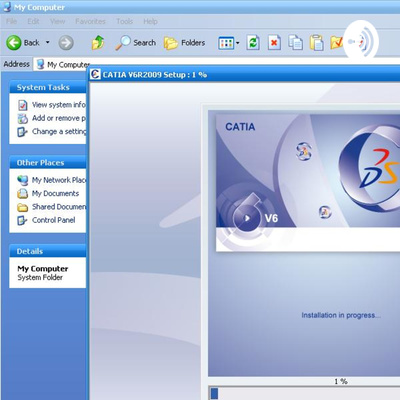Click View system information link
Viewport: 400px width, 400px height.
pyautogui.click(x=59, y=105)
